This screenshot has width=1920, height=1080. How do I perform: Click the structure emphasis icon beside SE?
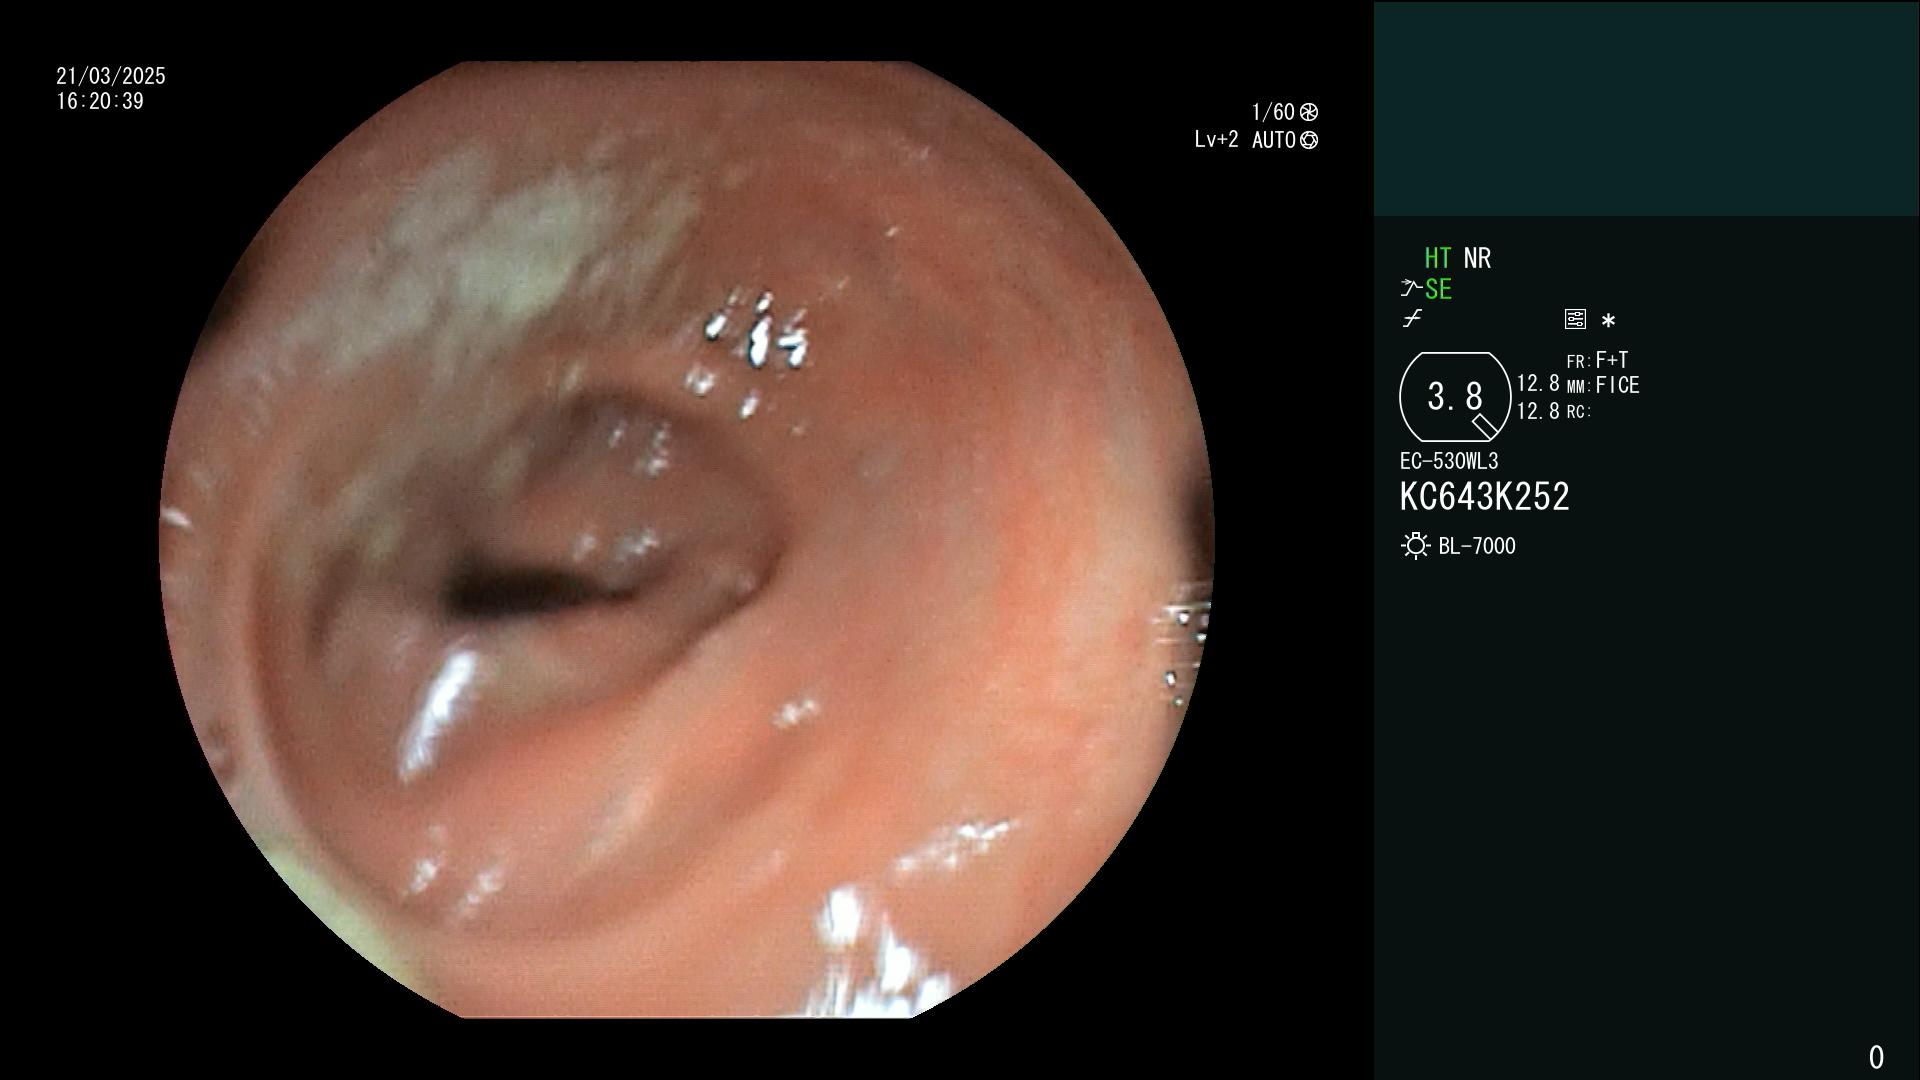point(1411,289)
